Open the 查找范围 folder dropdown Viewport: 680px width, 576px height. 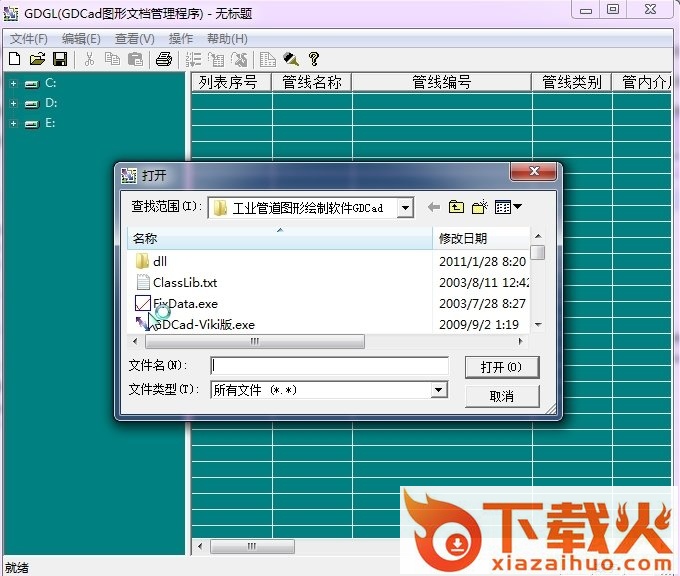405,208
